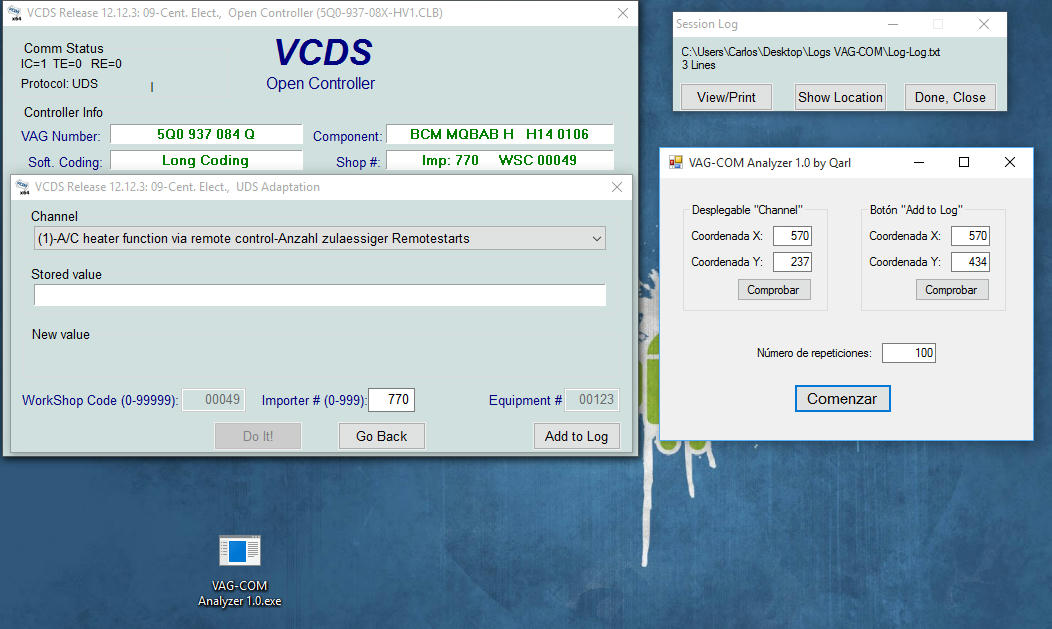This screenshot has width=1052, height=629.
Task: Click the Equipment # field 00123
Action: point(592,400)
